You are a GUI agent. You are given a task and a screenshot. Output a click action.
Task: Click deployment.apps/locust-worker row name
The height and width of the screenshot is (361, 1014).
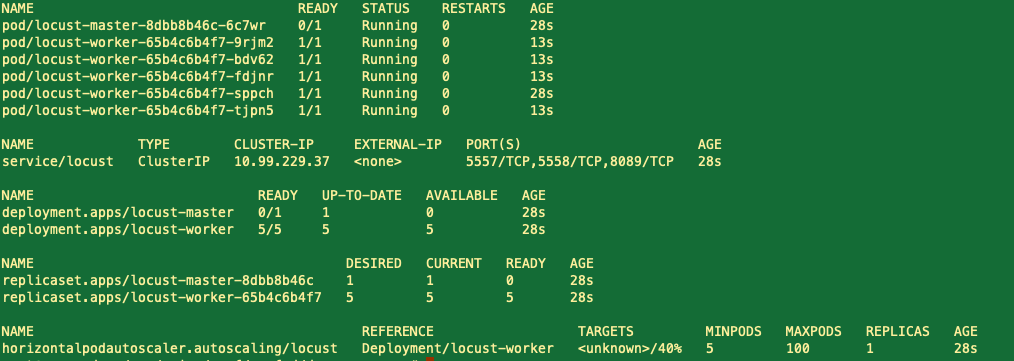[118, 230]
